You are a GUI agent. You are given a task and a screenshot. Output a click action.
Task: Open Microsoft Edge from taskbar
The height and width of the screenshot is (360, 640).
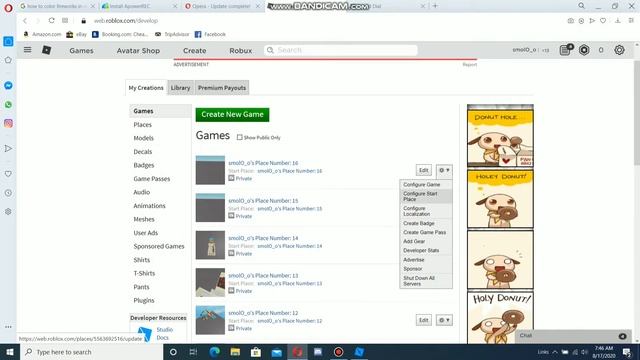(214, 352)
